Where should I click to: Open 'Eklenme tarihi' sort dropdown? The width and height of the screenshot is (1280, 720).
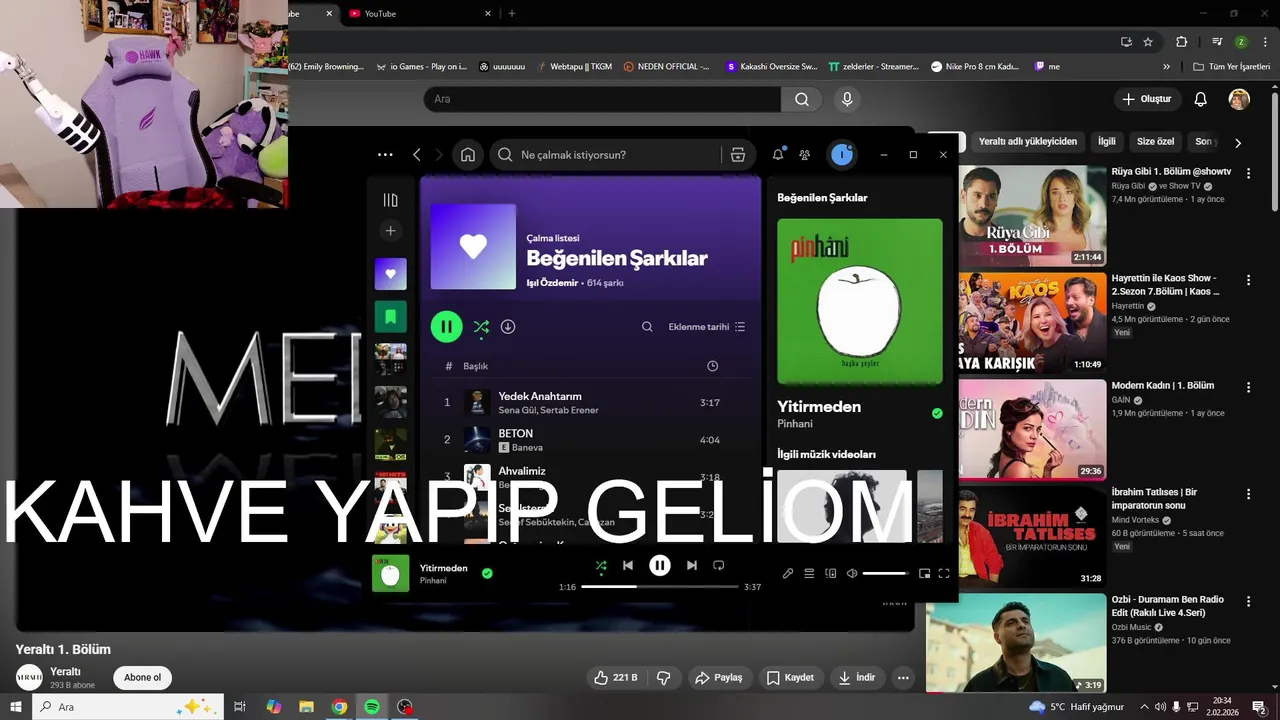(707, 327)
